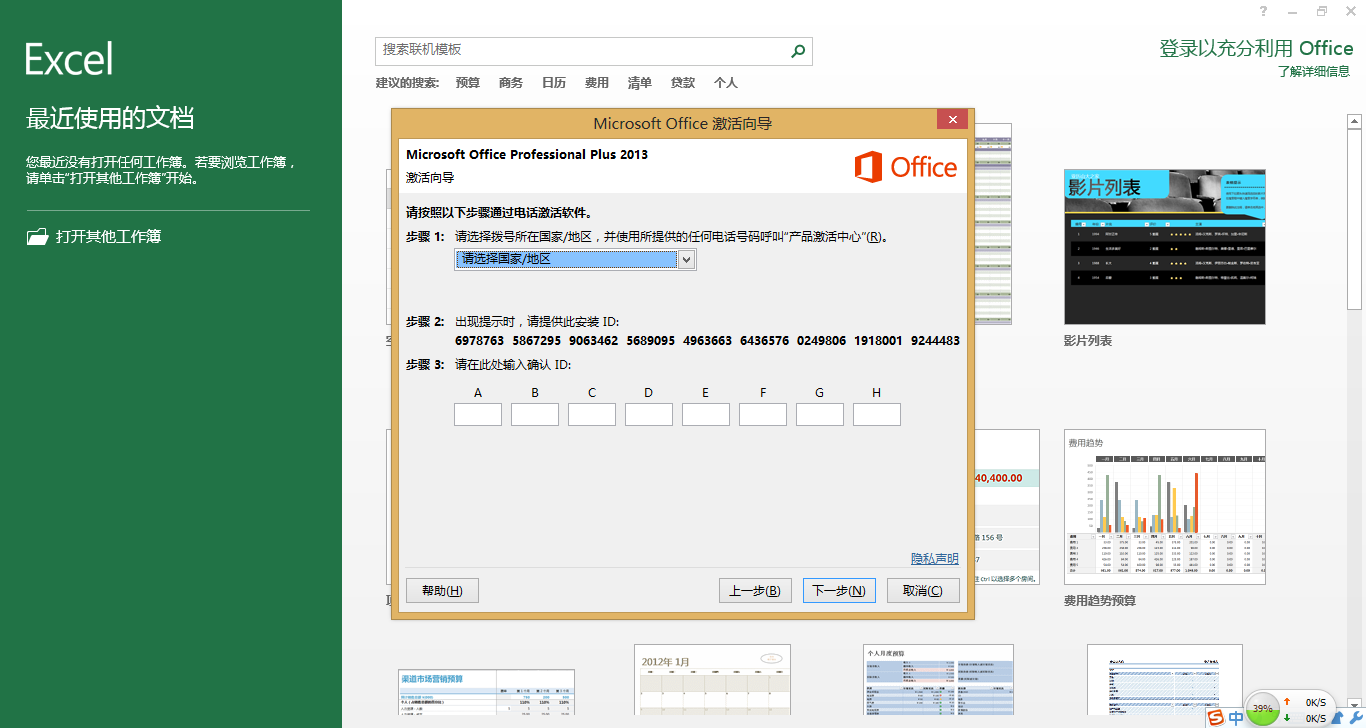
Task: Click the 39% memory usage ball
Action: click(x=1262, y=708)
